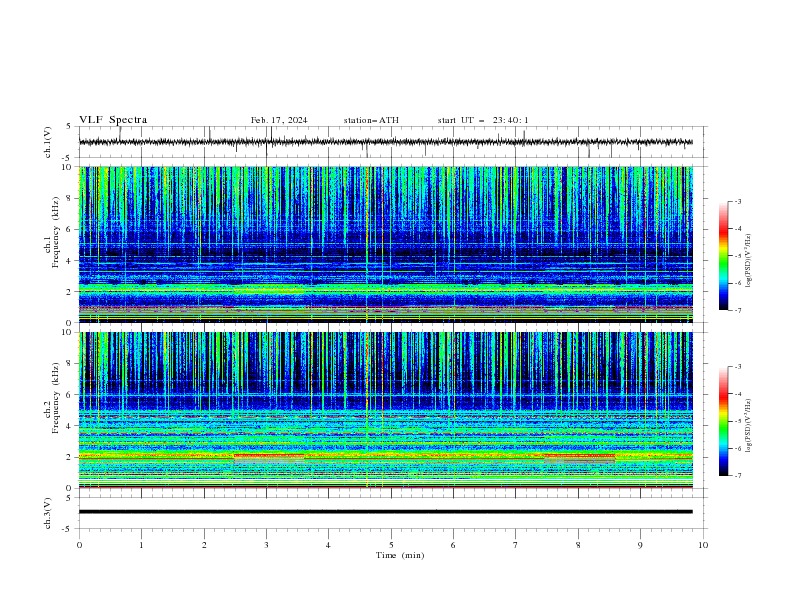This screenshot has width=792, height=612.
Task: Click time axis tick label '5'
Action: pos(391,545)
